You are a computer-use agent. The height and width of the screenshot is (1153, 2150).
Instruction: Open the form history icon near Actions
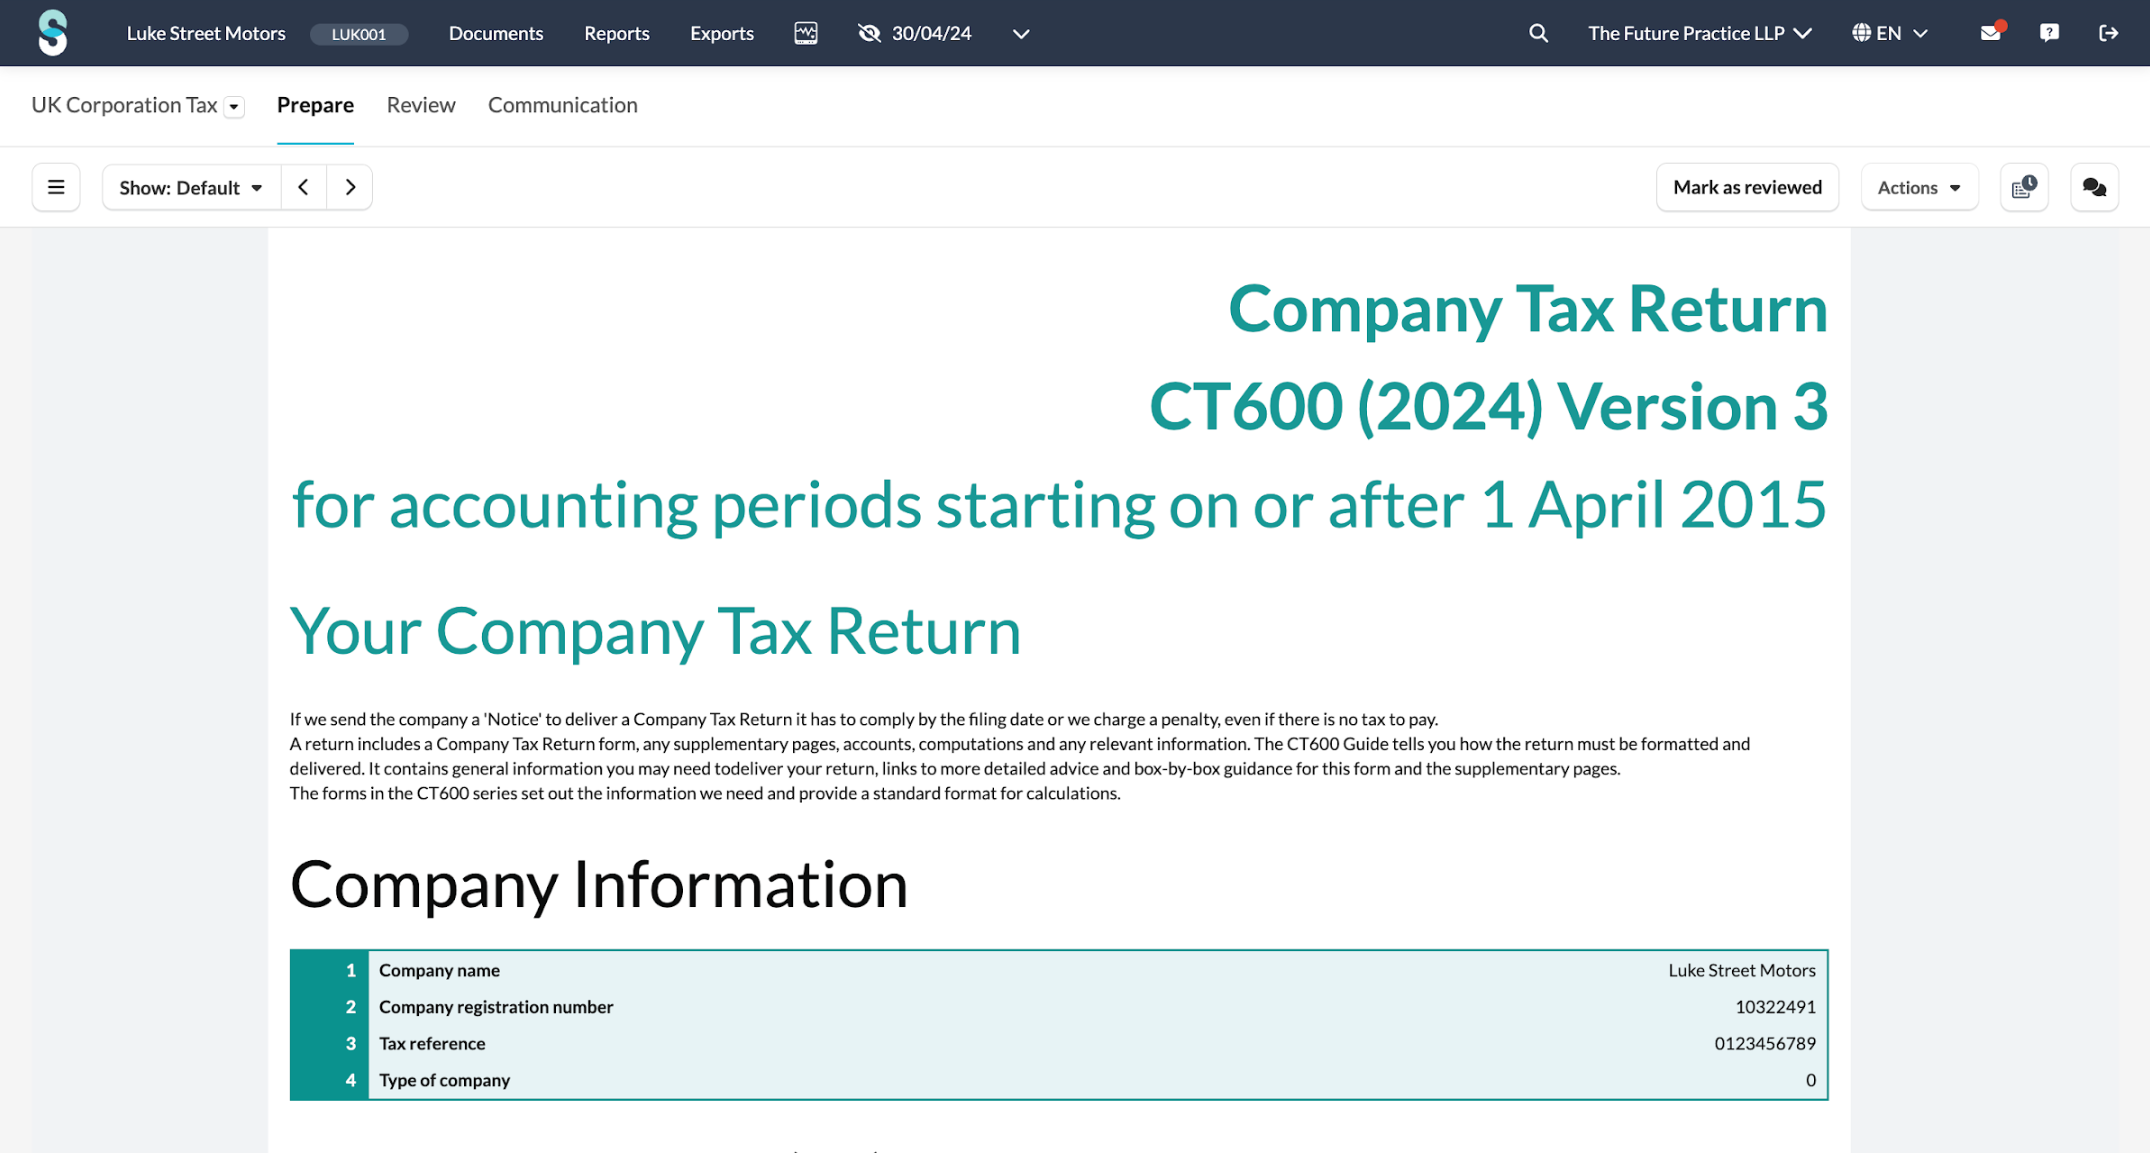pos(2024,186)
